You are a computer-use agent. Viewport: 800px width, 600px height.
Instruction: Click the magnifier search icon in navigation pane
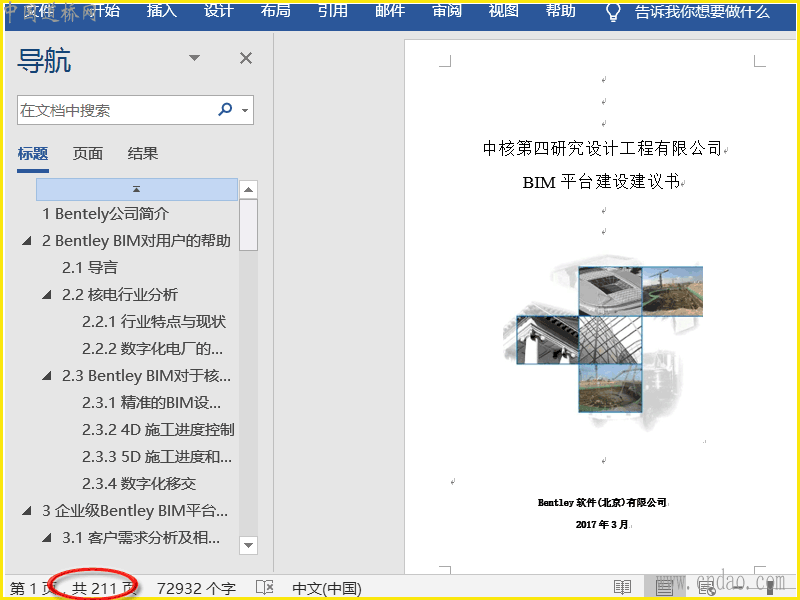coord(225,109)
